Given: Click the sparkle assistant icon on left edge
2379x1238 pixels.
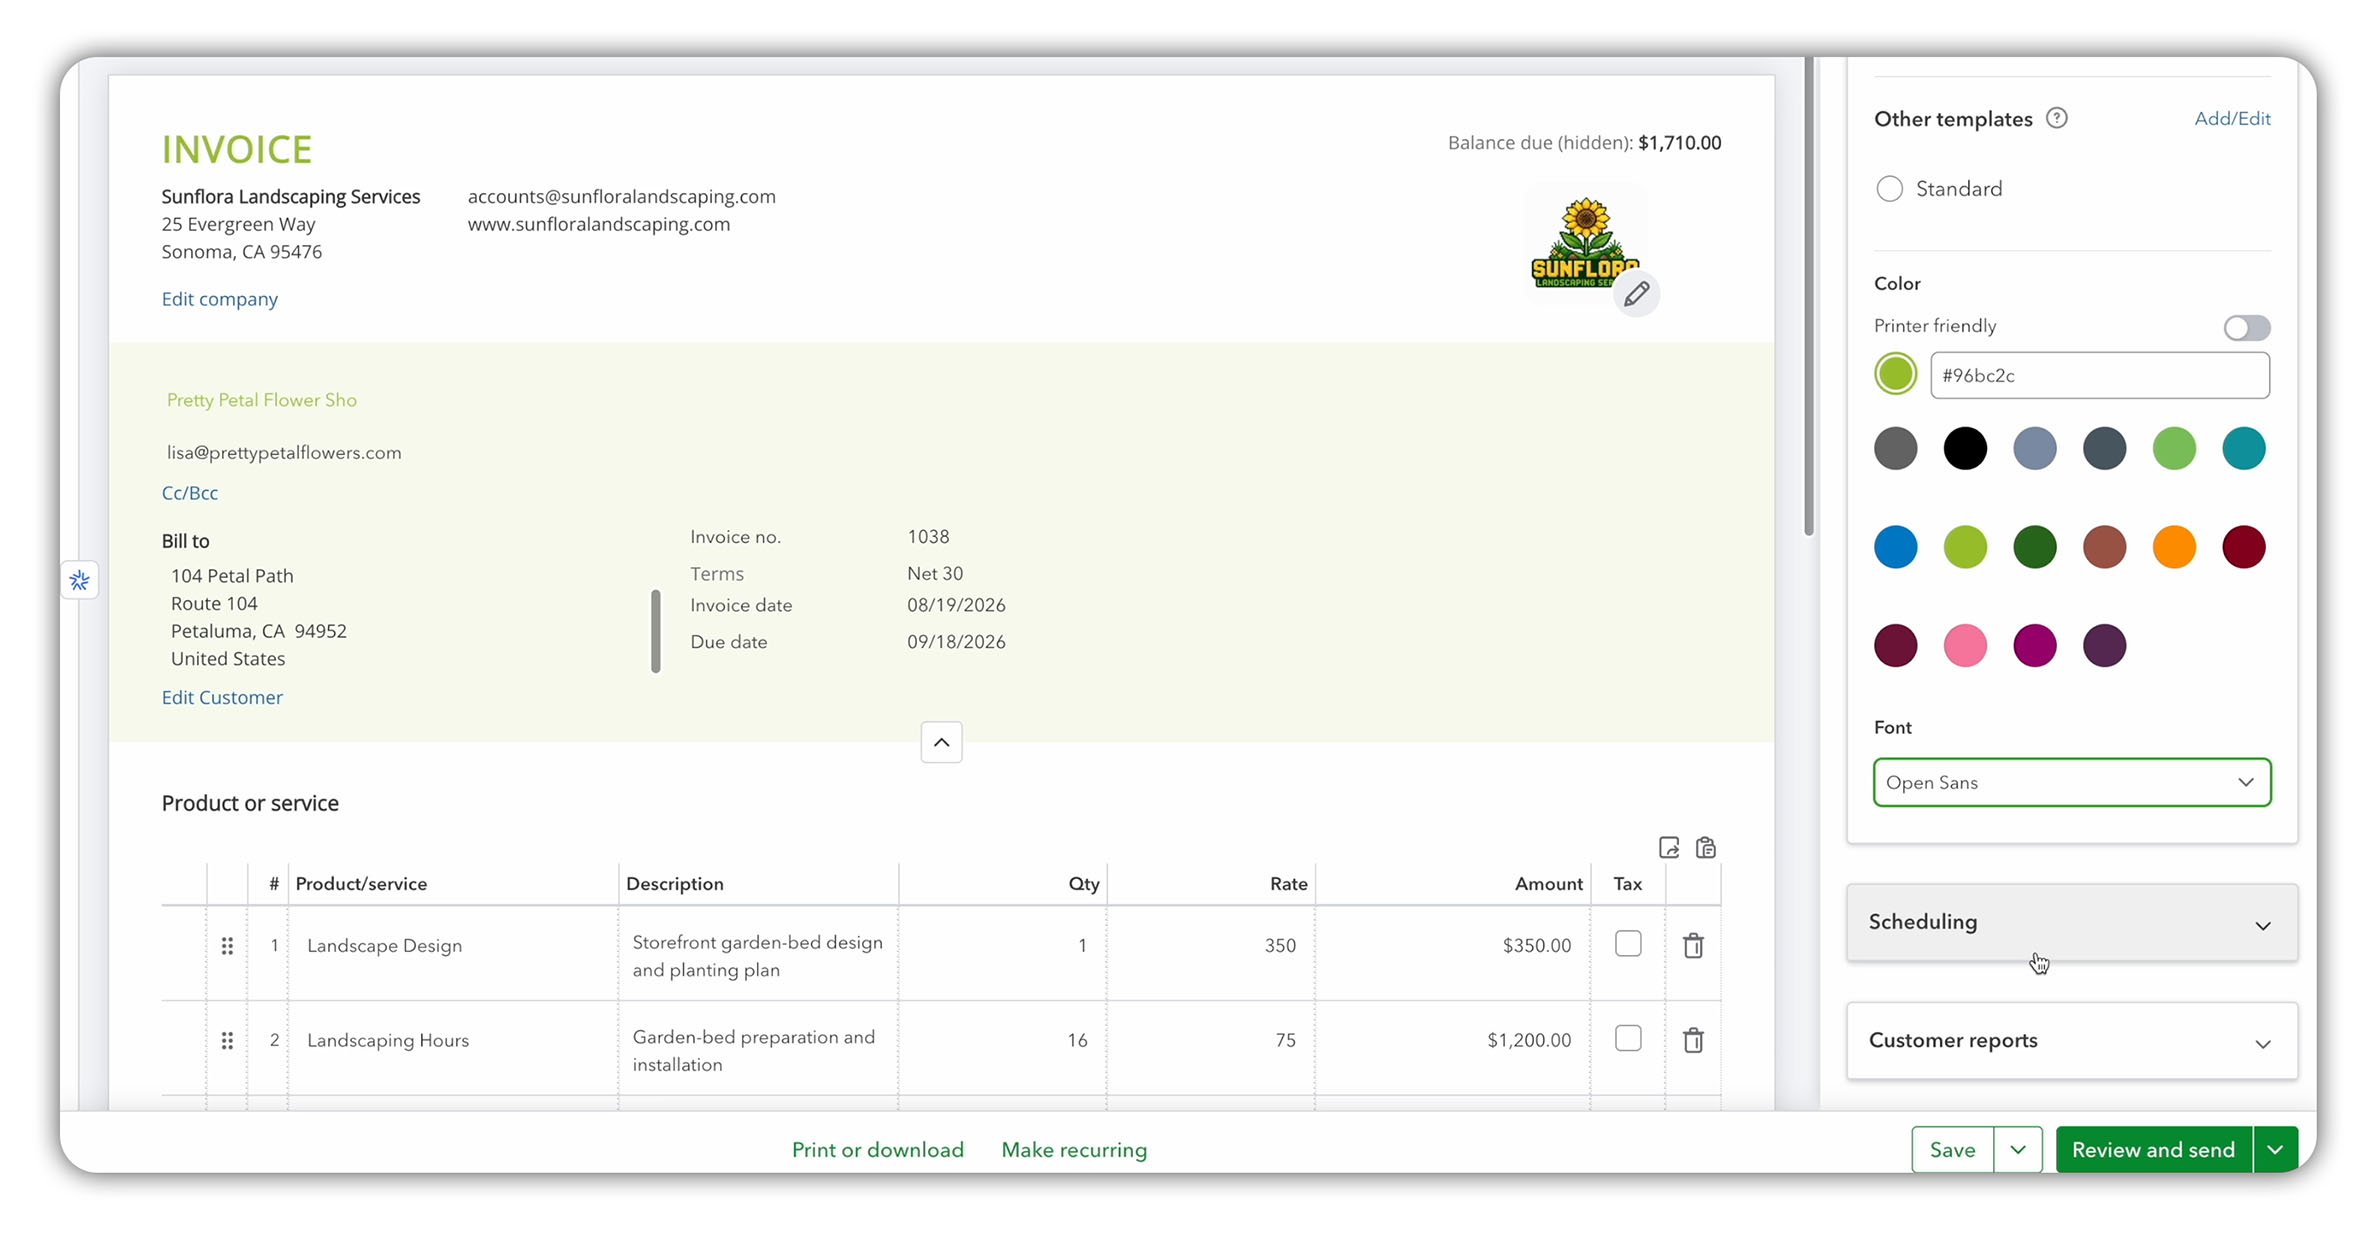Looking at the screenshot, I should click(x=80, y=580).
